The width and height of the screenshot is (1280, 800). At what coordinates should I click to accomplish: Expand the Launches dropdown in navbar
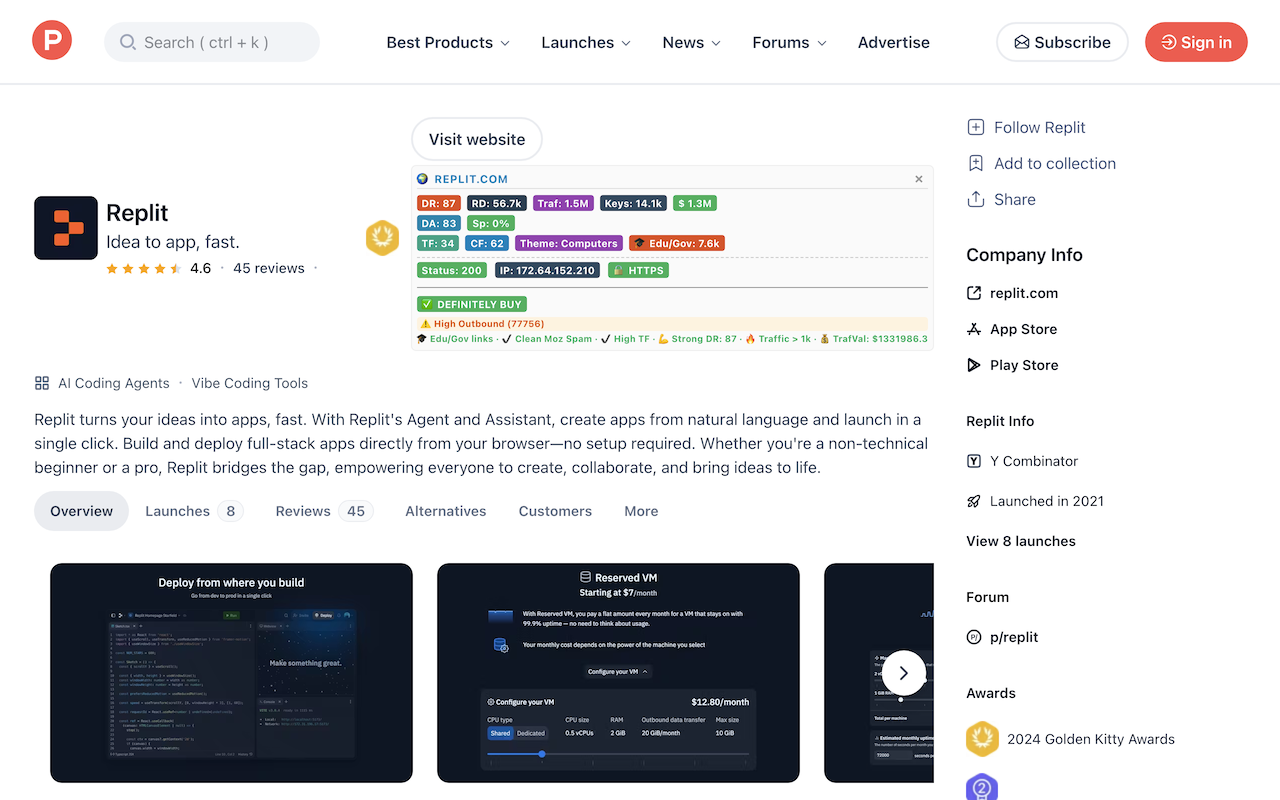pos(586,42)
